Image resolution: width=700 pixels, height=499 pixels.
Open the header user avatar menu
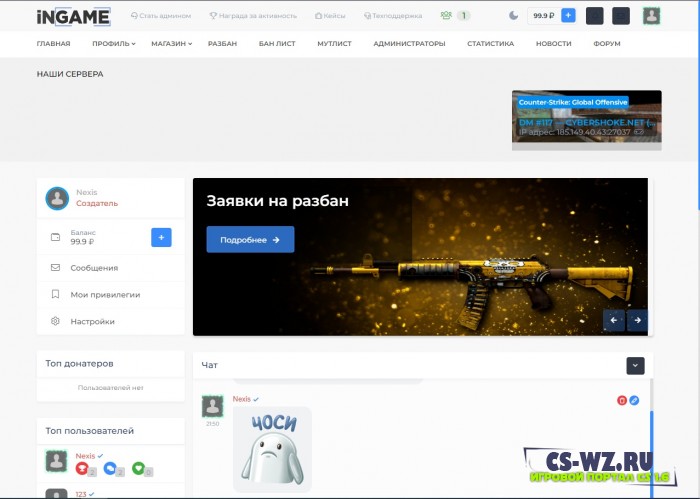coord(651,16)
